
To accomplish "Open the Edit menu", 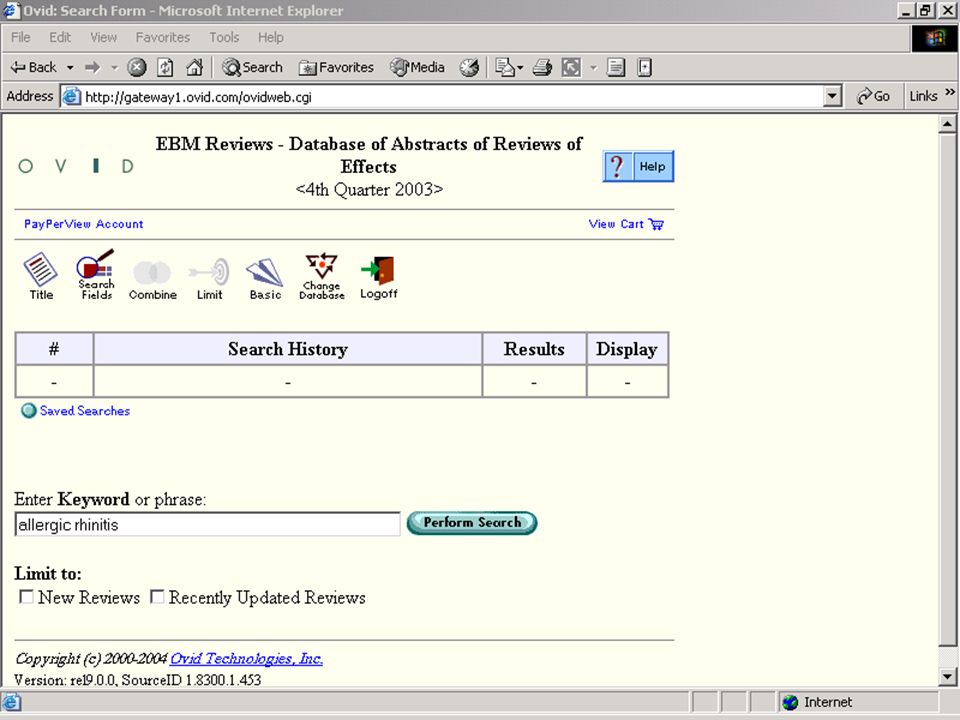I will pos(60,37).
